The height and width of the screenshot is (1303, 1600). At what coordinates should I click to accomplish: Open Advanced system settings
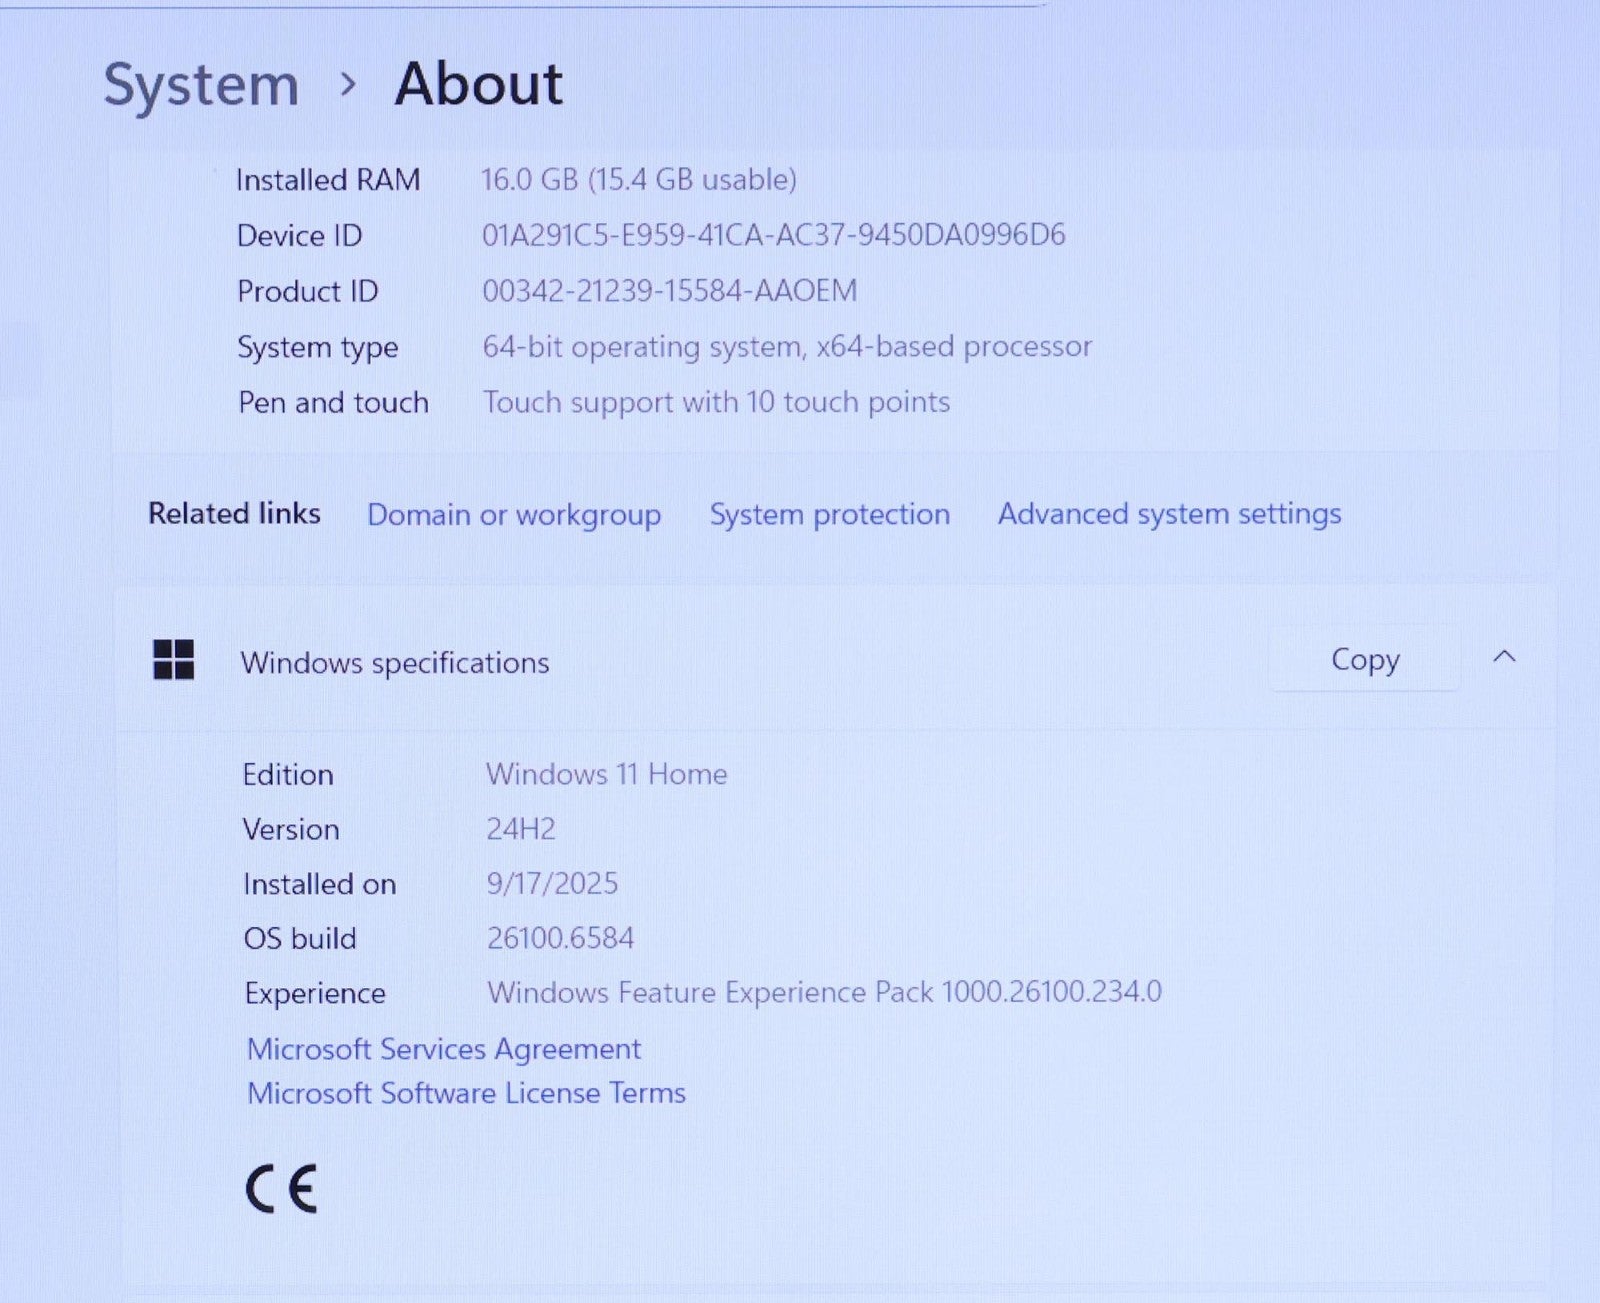(1169, 514)
